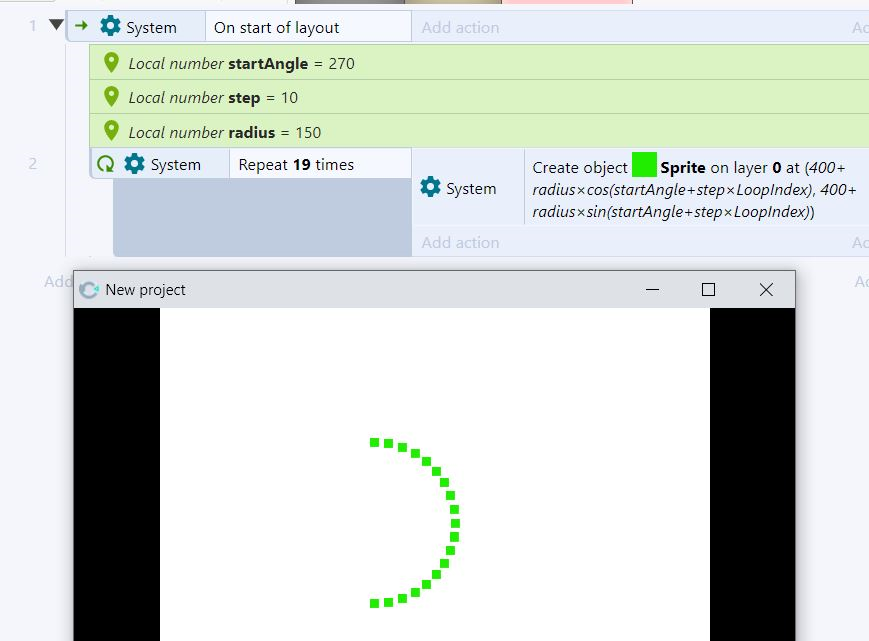Click the System gear icon in event 1
This screenshot has height=641, width=869.
tap(110, 27)
